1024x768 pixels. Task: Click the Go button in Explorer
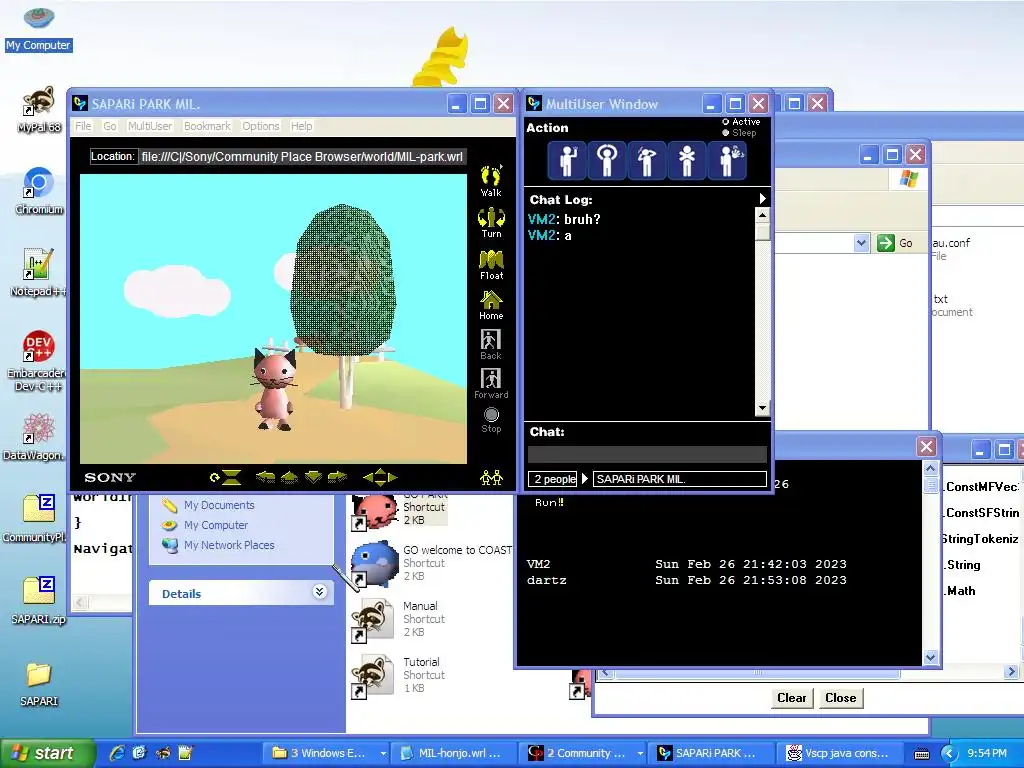click(895, 243)
